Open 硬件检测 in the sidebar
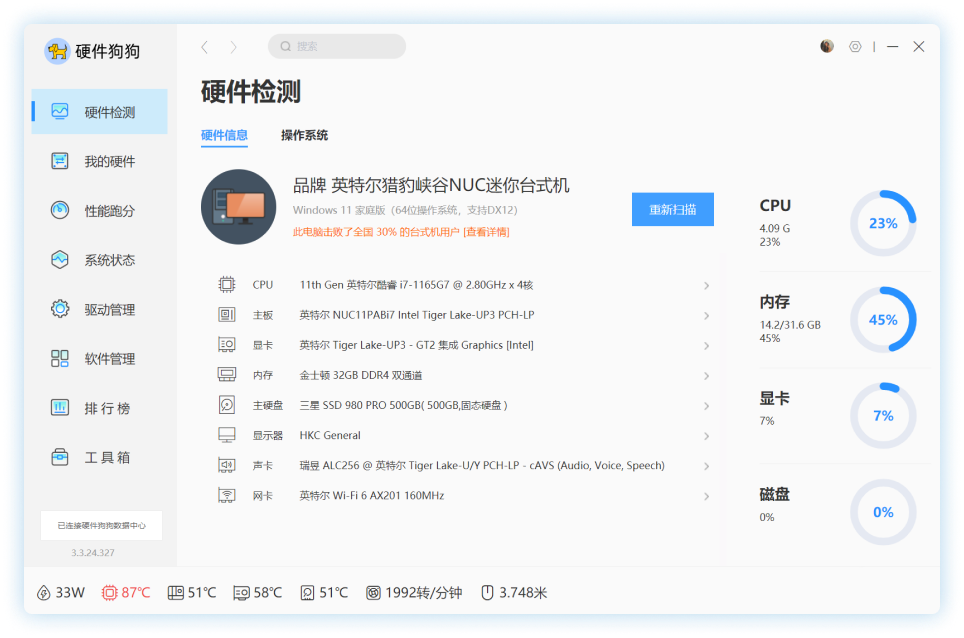 tap(100, 112)
